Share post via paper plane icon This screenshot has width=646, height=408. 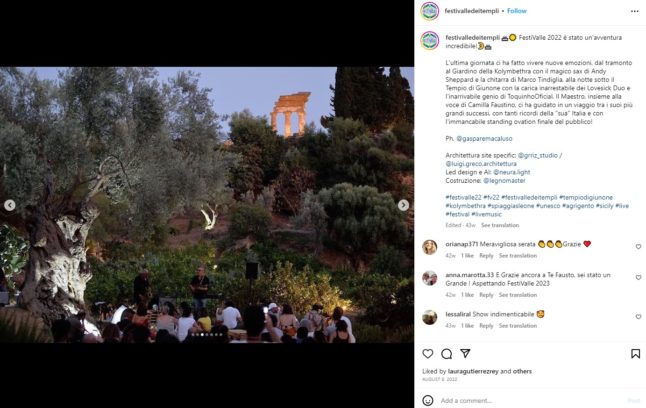point(465,353)
